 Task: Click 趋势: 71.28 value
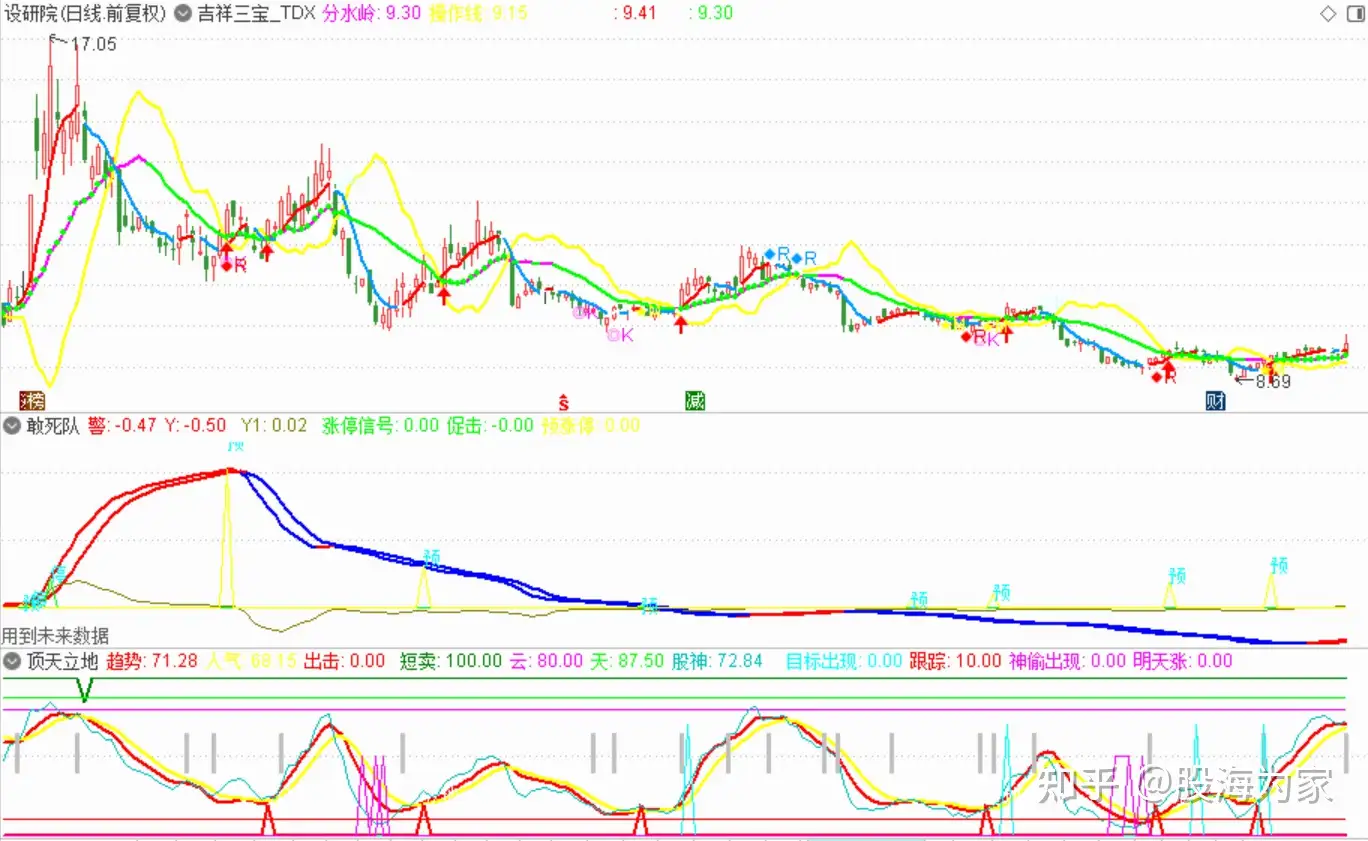[152, 661]
